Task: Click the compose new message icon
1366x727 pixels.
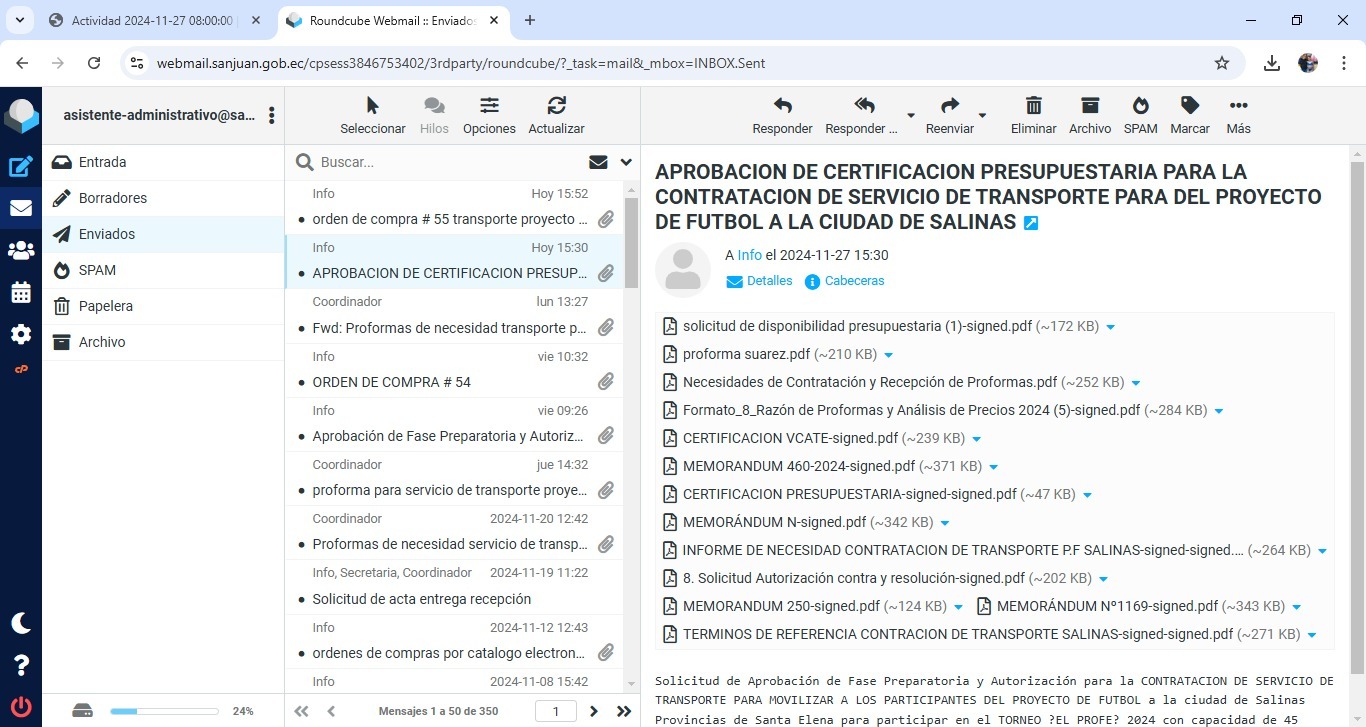Action: pyautogui.click(x=21, y=167)
